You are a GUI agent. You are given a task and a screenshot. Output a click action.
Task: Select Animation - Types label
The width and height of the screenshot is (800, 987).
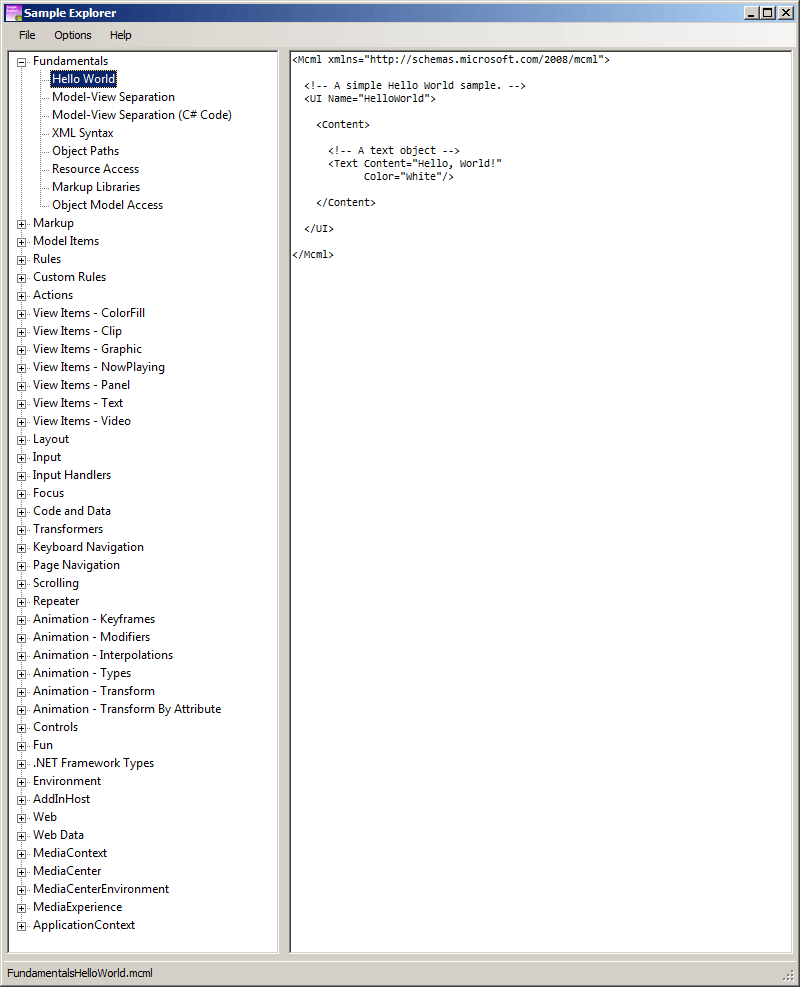[x=82, y=673]
